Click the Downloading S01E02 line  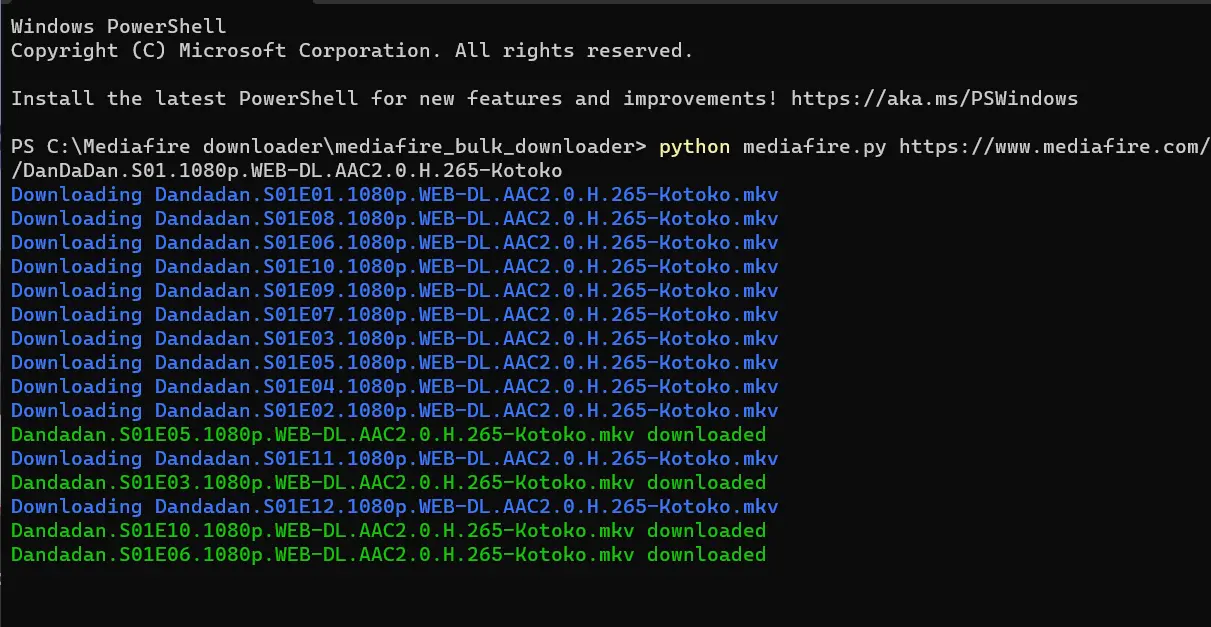(395, 411)
